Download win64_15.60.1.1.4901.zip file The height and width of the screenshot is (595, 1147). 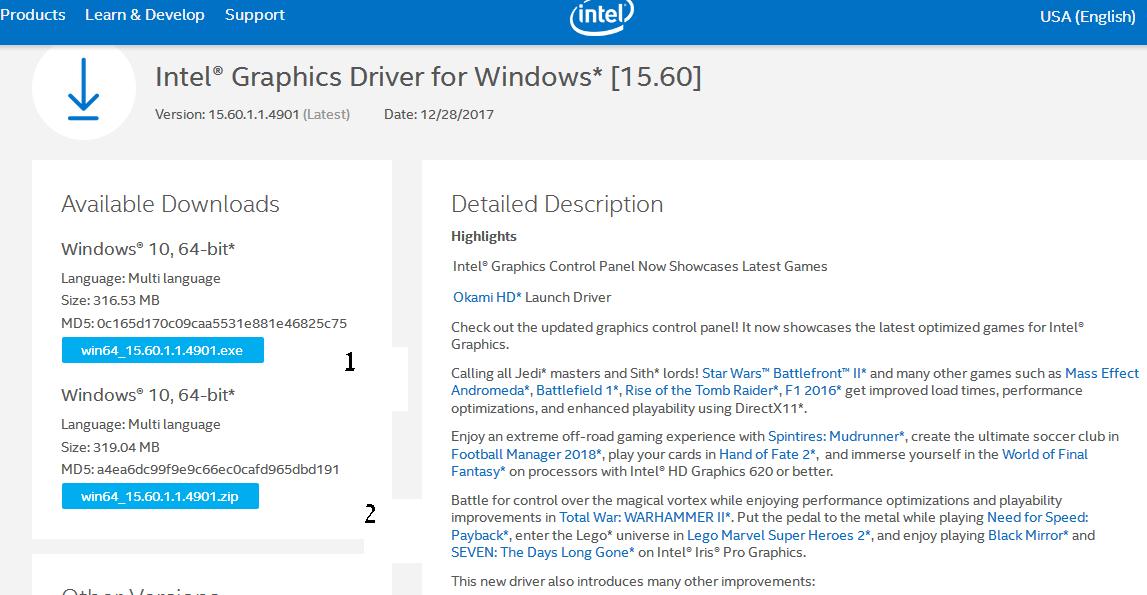tap(160, 496)
